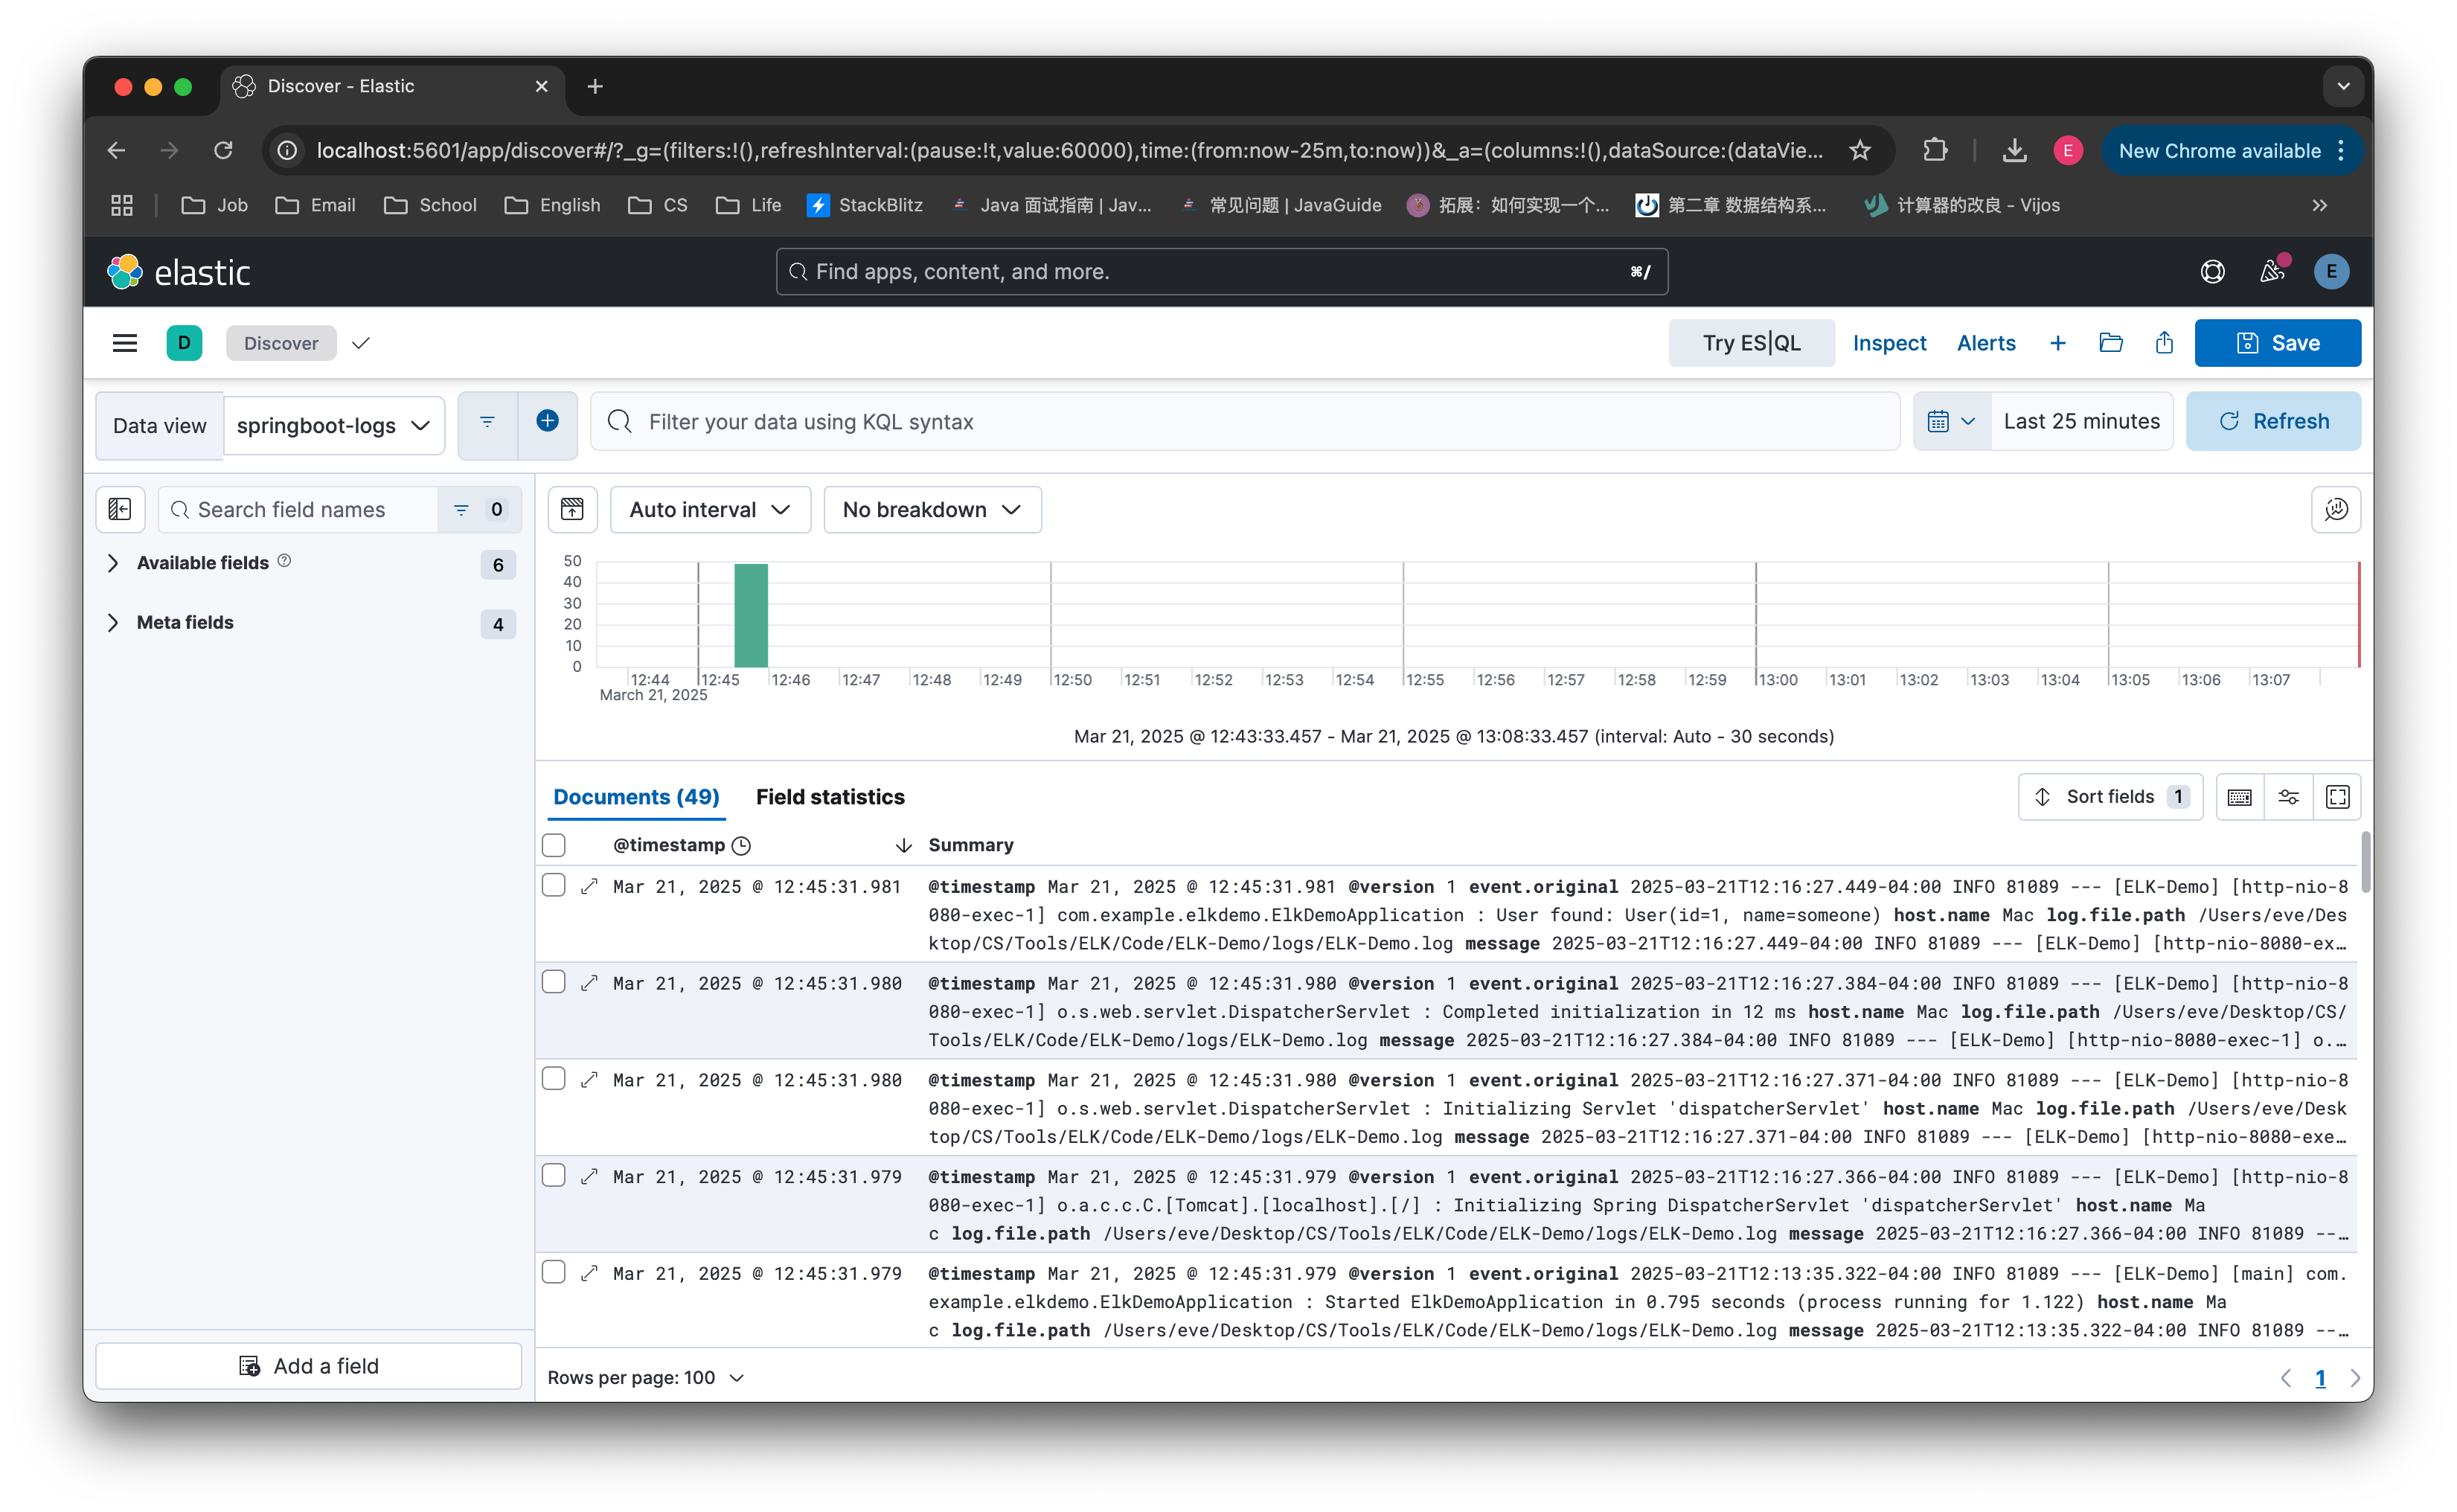Open the share search icon
This screenshot has height=1512, width=2457.
pos(2164,343)
